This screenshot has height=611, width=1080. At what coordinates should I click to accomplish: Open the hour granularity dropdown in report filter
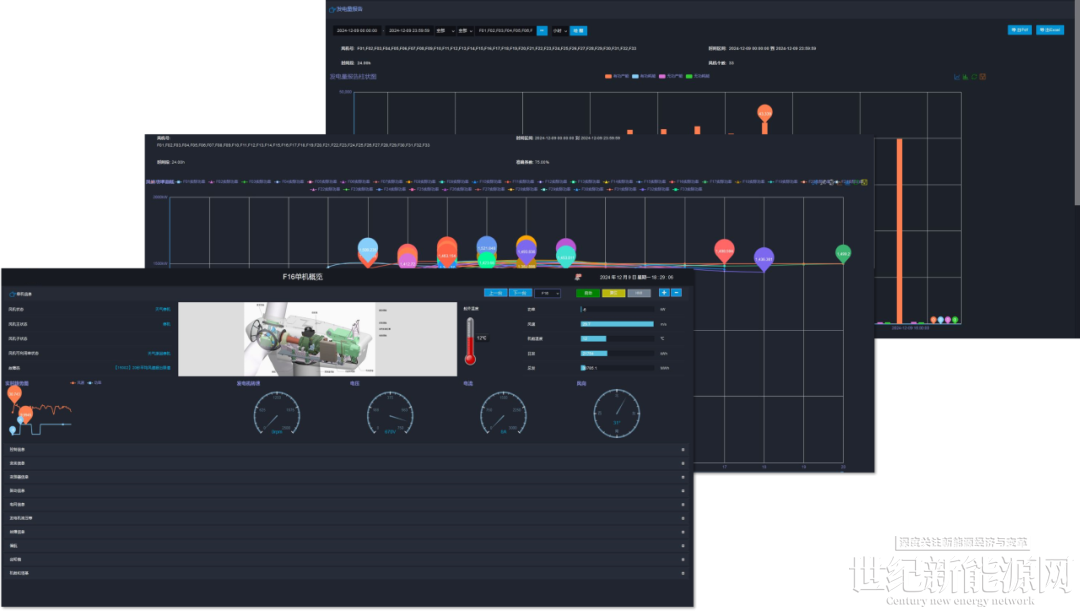pos(559,31)
